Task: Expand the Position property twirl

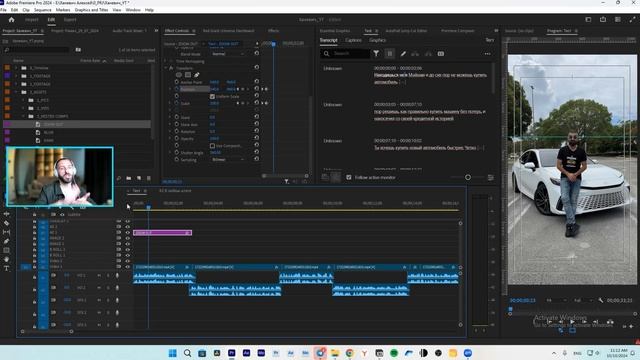Action: (x=171, y=89)
